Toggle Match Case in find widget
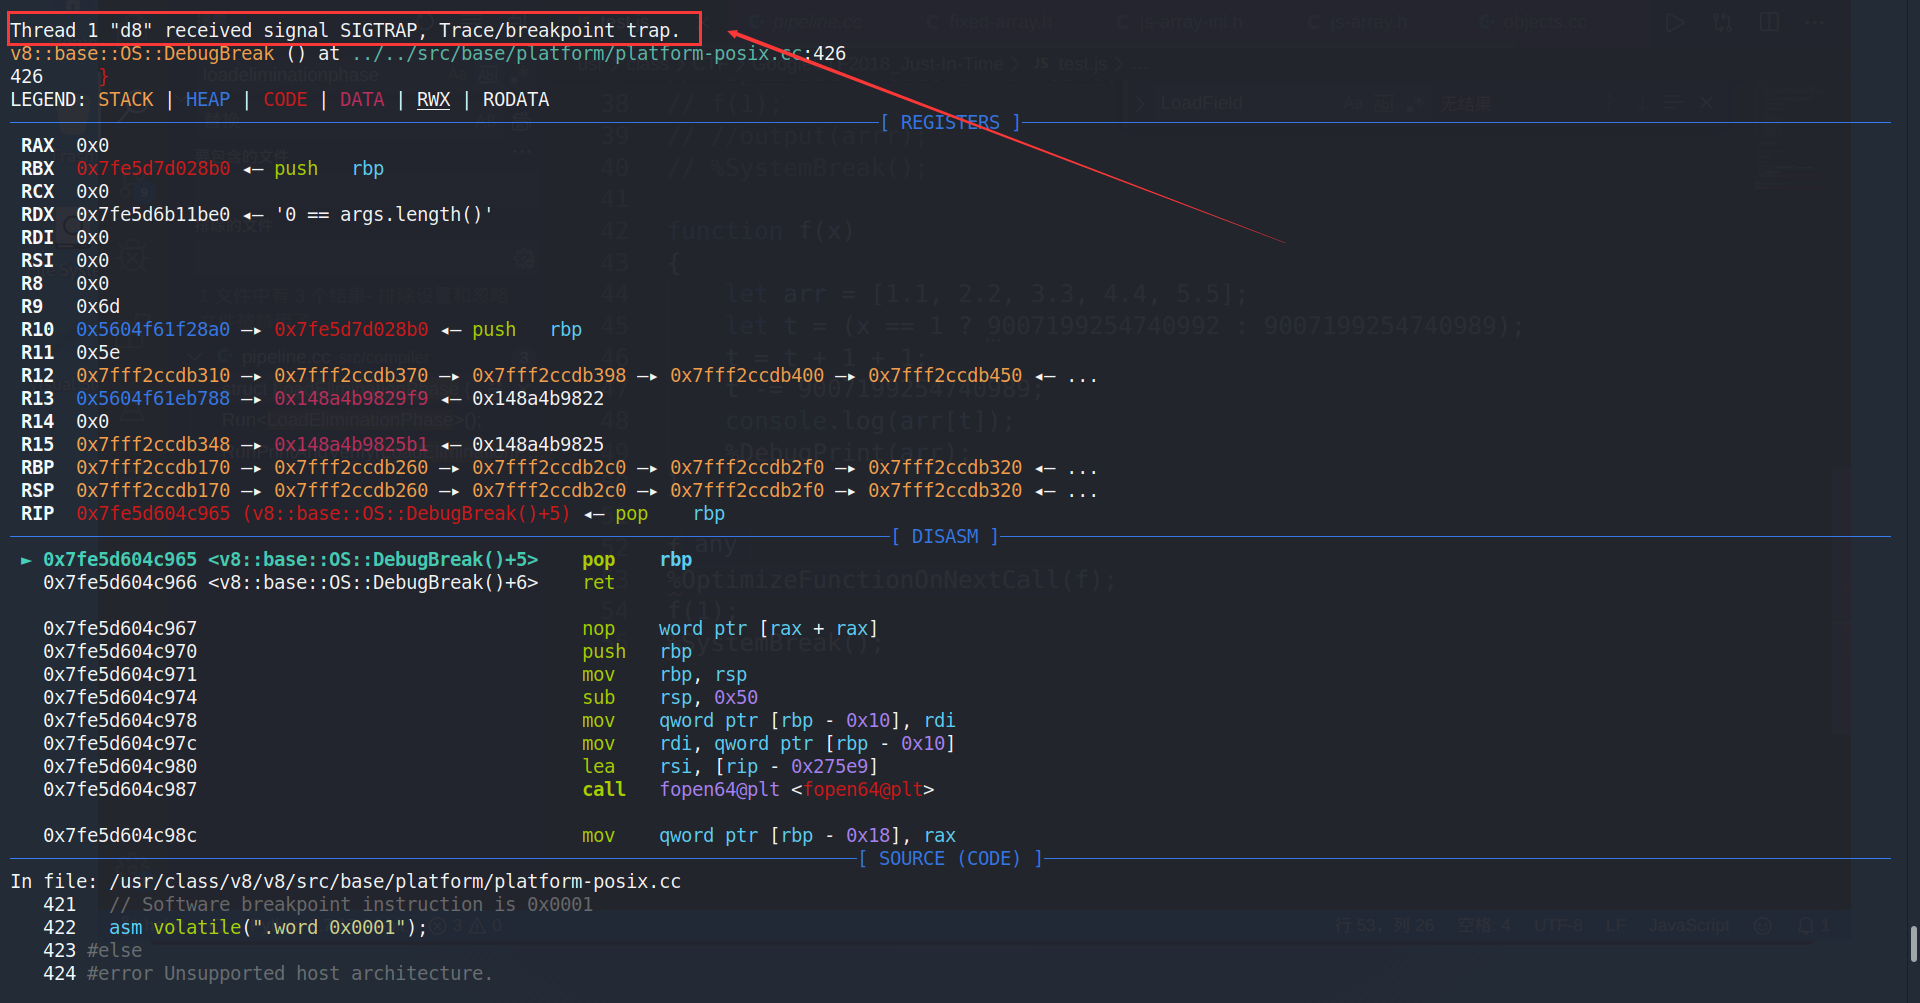The image size is (1920, 1003). [x=1354, y=103]
